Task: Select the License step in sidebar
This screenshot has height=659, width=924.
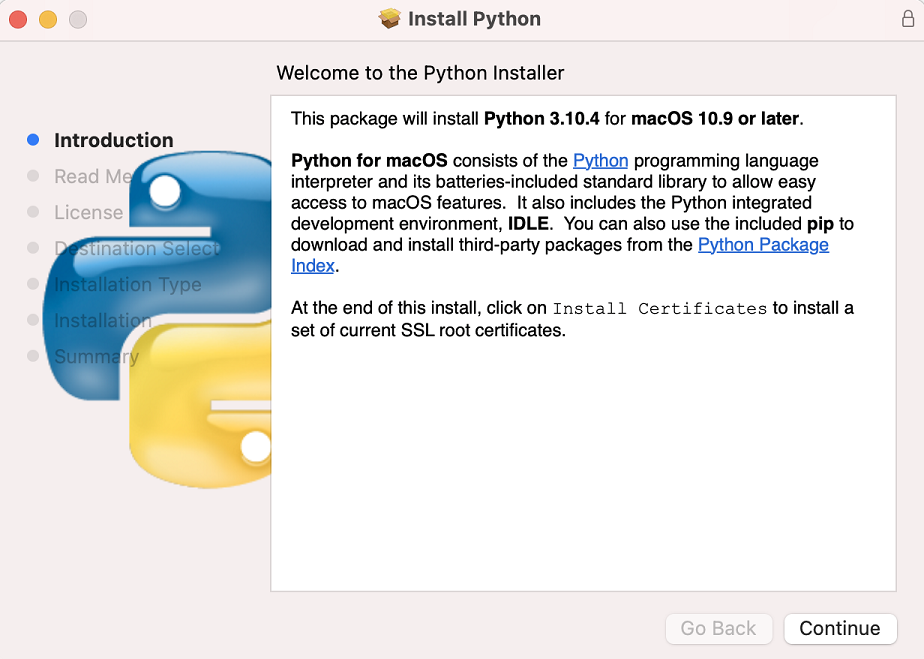Action: click(x=88, y=212)
